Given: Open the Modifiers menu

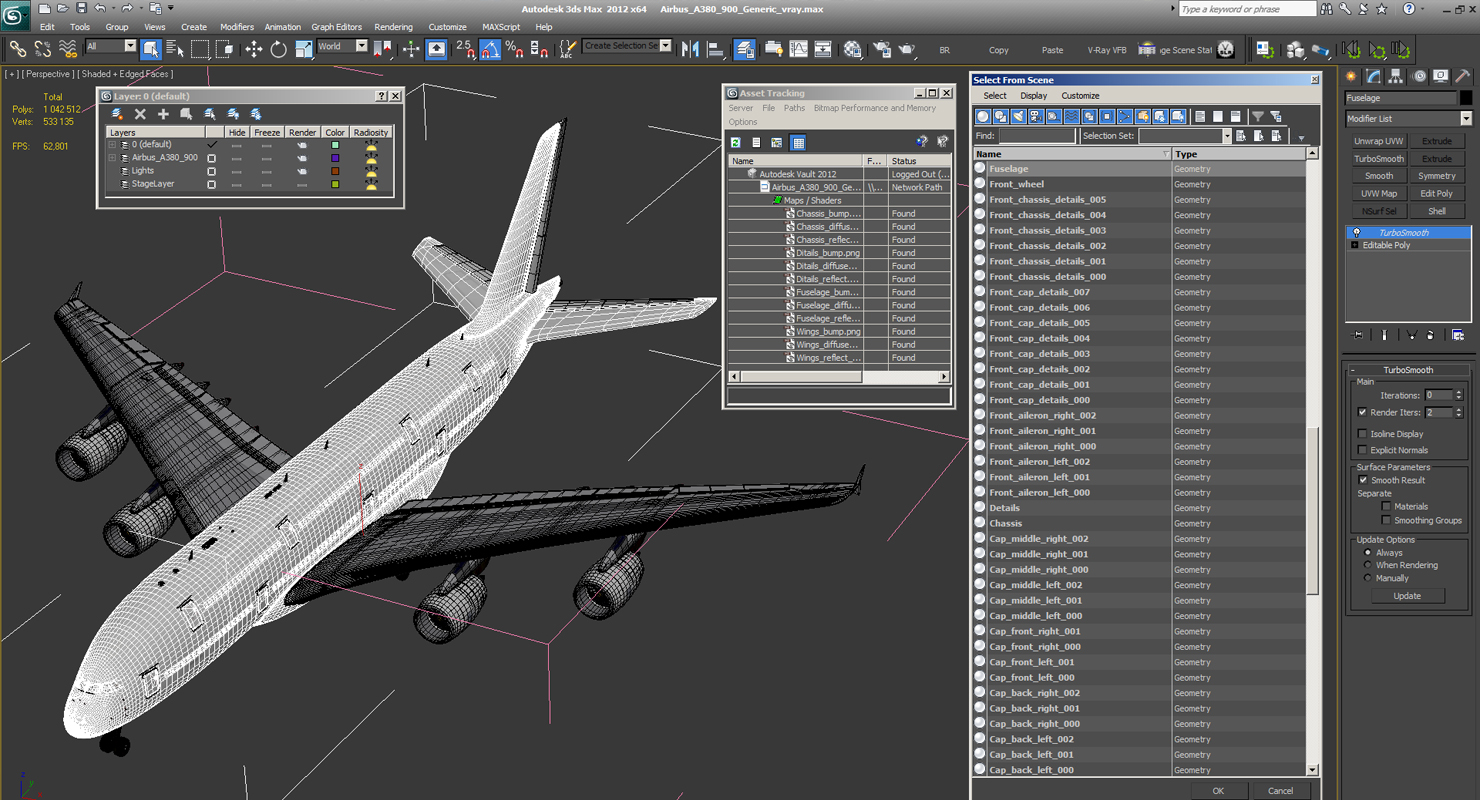Looking at the screenshot, I should [237, 27].
